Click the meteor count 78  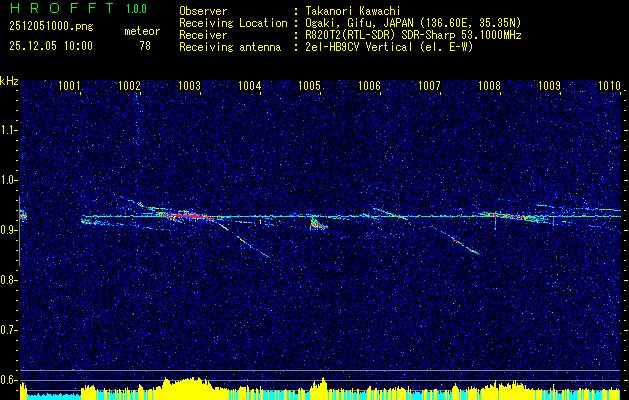[145, 46]
